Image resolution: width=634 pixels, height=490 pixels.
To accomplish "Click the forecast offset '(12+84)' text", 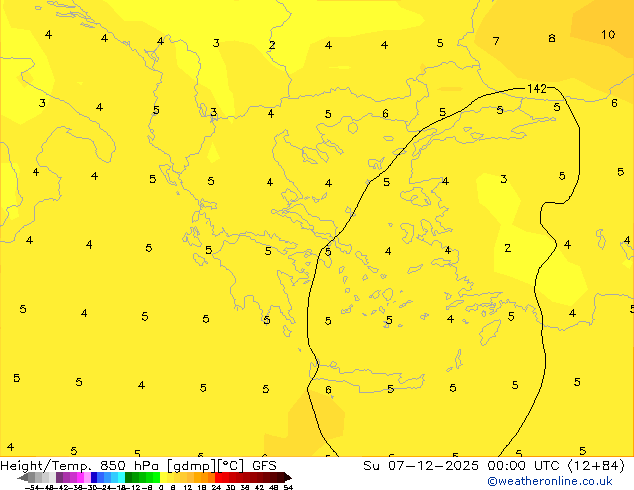I will coord(596,466).
